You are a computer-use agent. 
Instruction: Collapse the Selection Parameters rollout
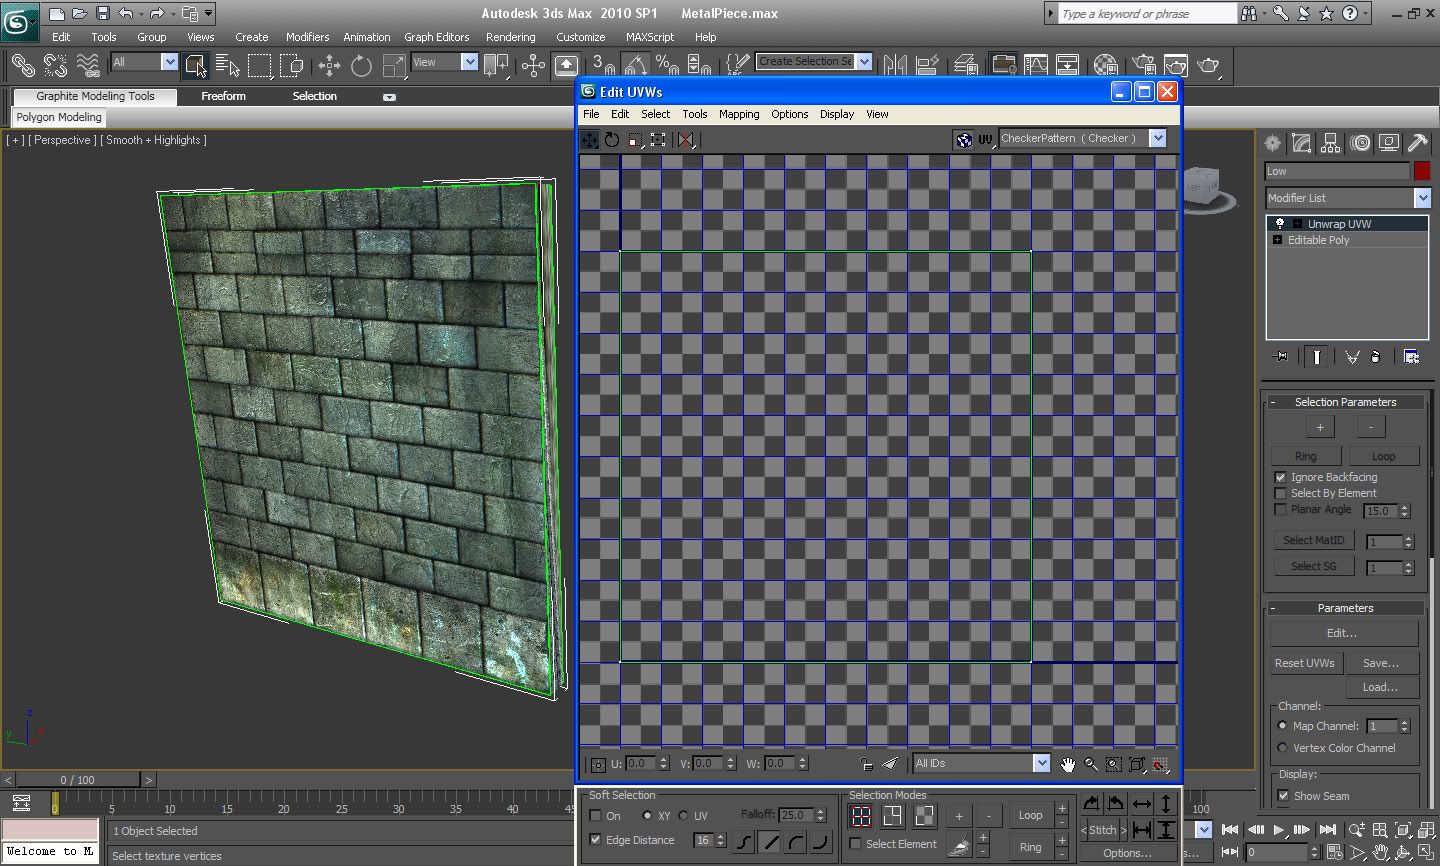[1345, 402]
